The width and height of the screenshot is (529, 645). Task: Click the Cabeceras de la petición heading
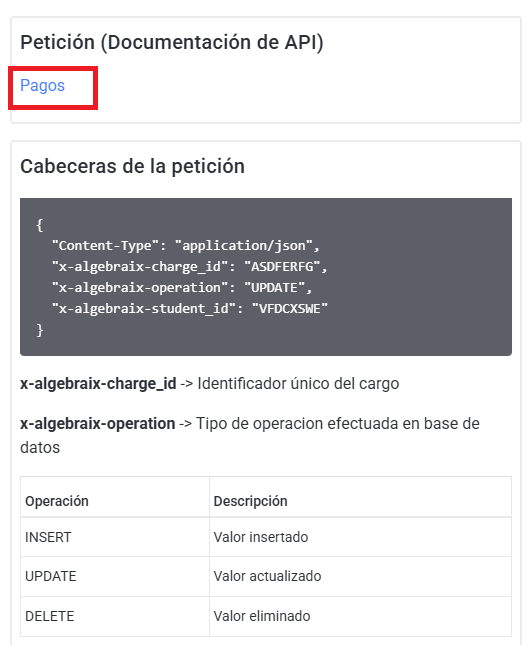pos(132,167)
